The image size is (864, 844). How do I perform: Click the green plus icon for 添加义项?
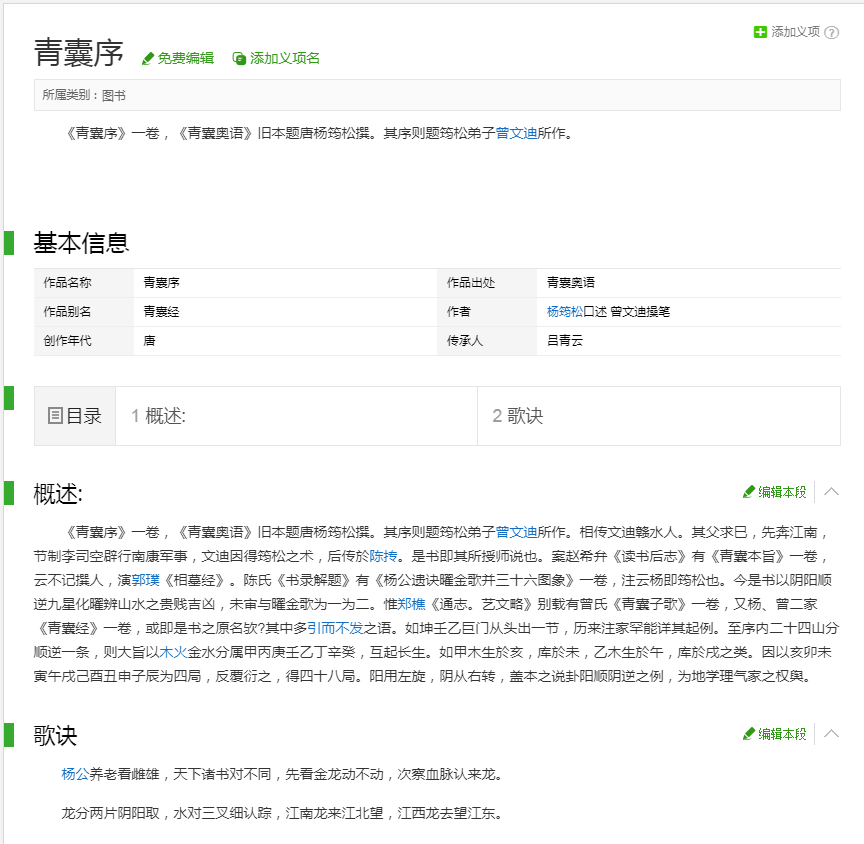(760, 33)
